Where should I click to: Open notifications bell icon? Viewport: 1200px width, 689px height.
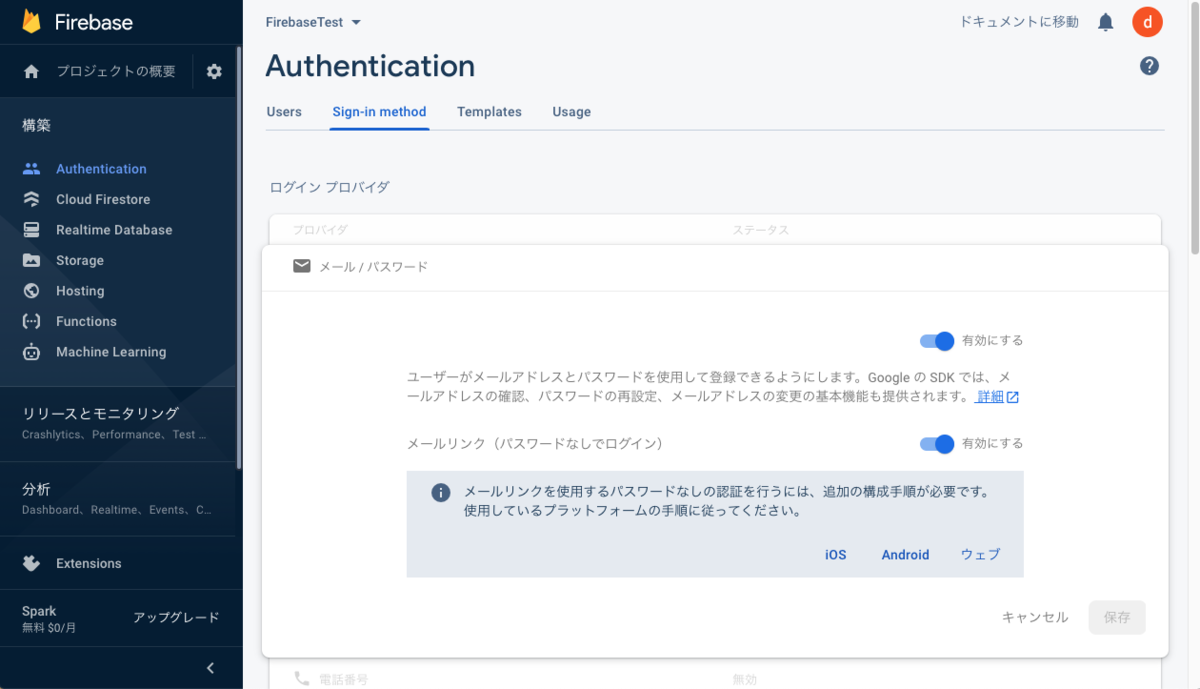point(1106,22)
